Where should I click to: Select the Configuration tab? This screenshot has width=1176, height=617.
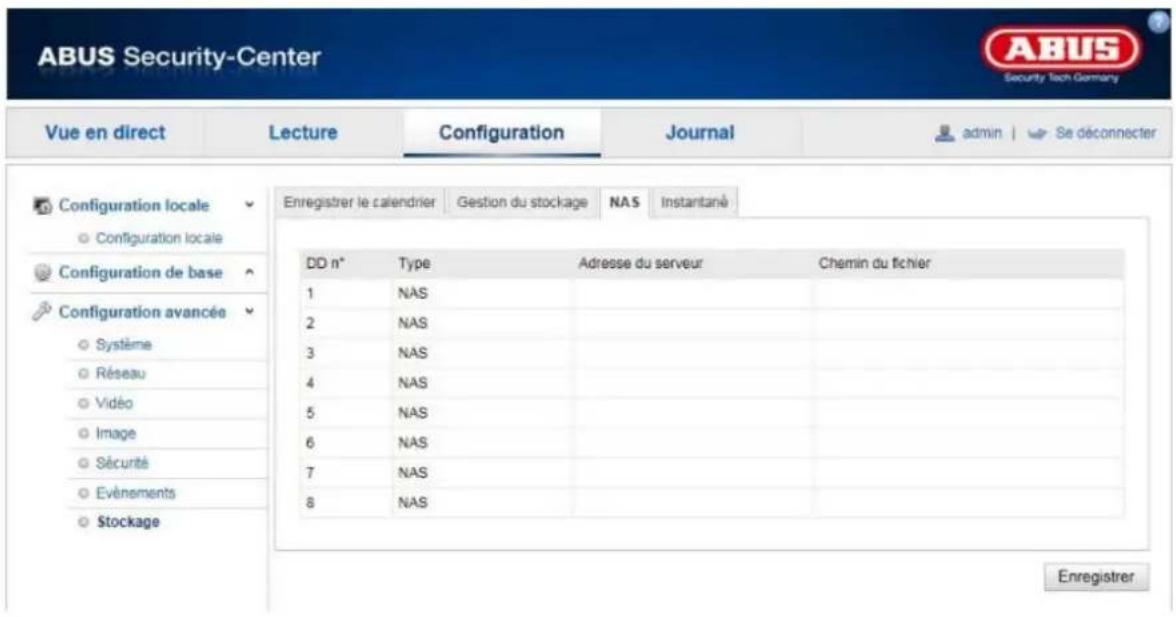point(501,133)
